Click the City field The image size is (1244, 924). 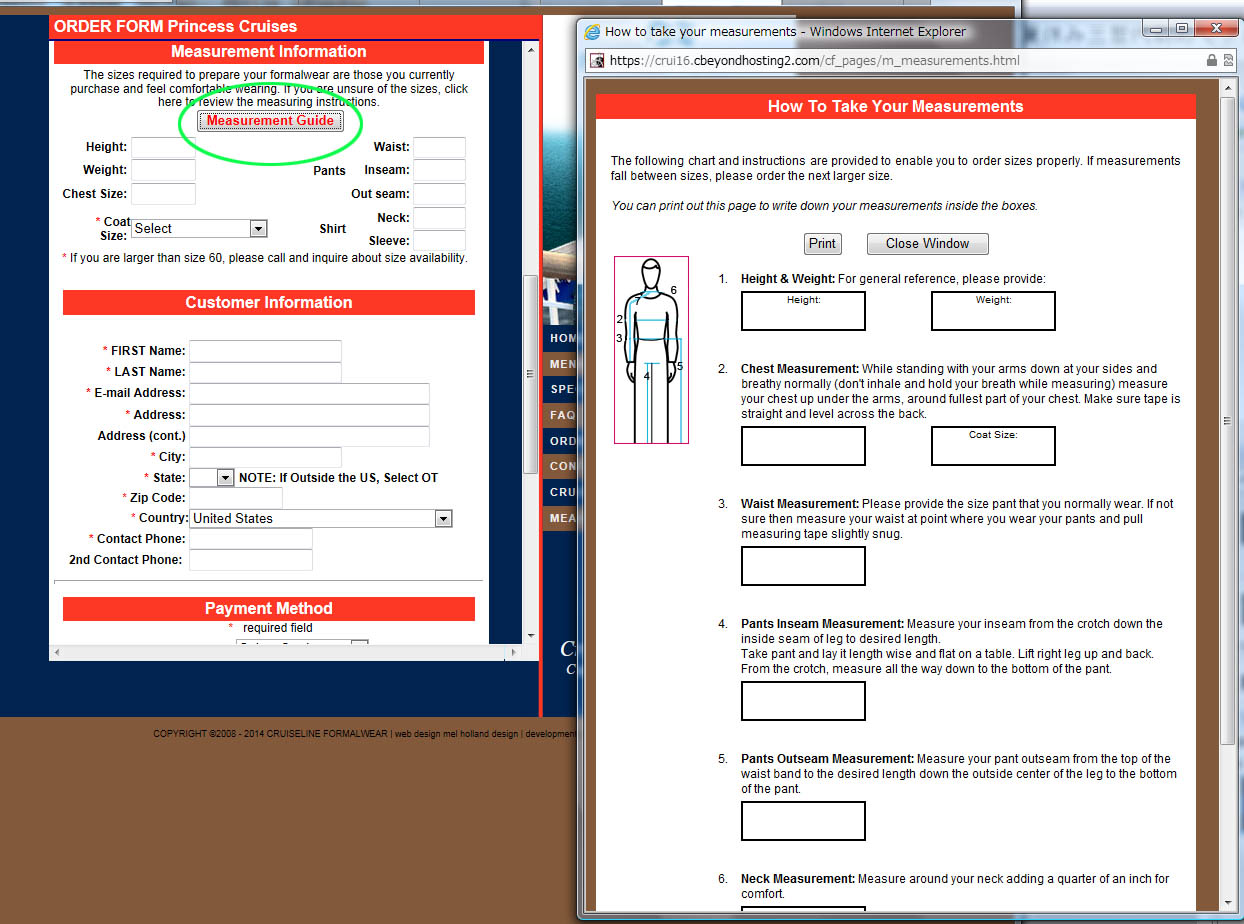265,457
